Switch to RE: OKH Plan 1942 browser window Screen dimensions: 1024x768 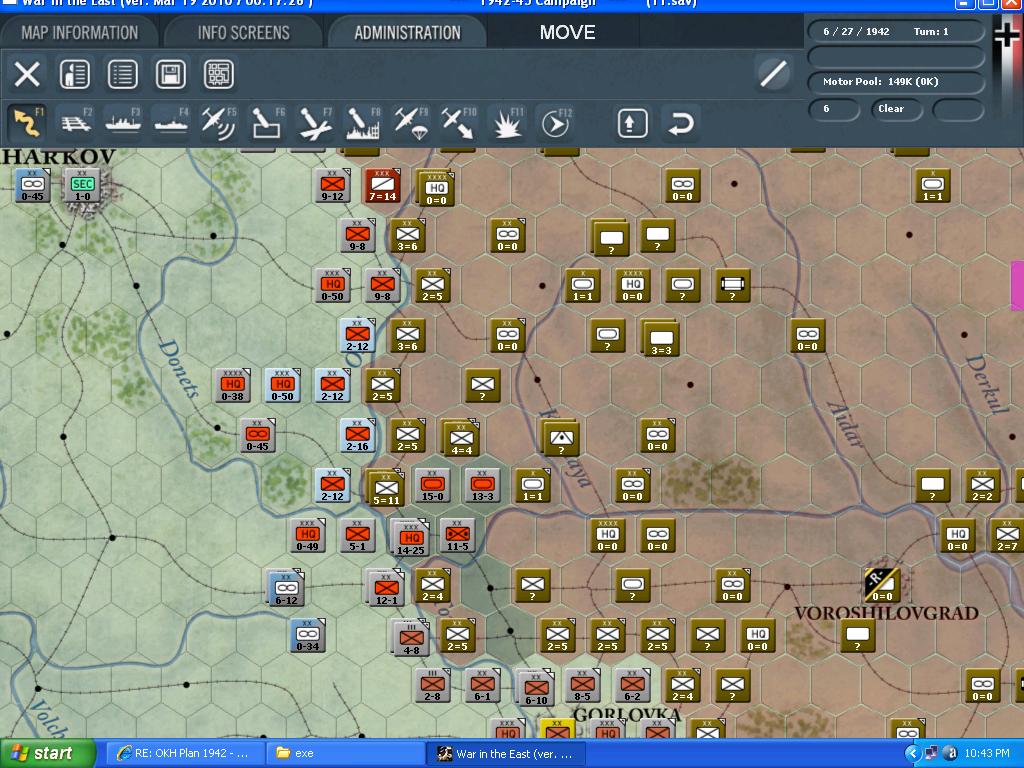pos(184,754)
